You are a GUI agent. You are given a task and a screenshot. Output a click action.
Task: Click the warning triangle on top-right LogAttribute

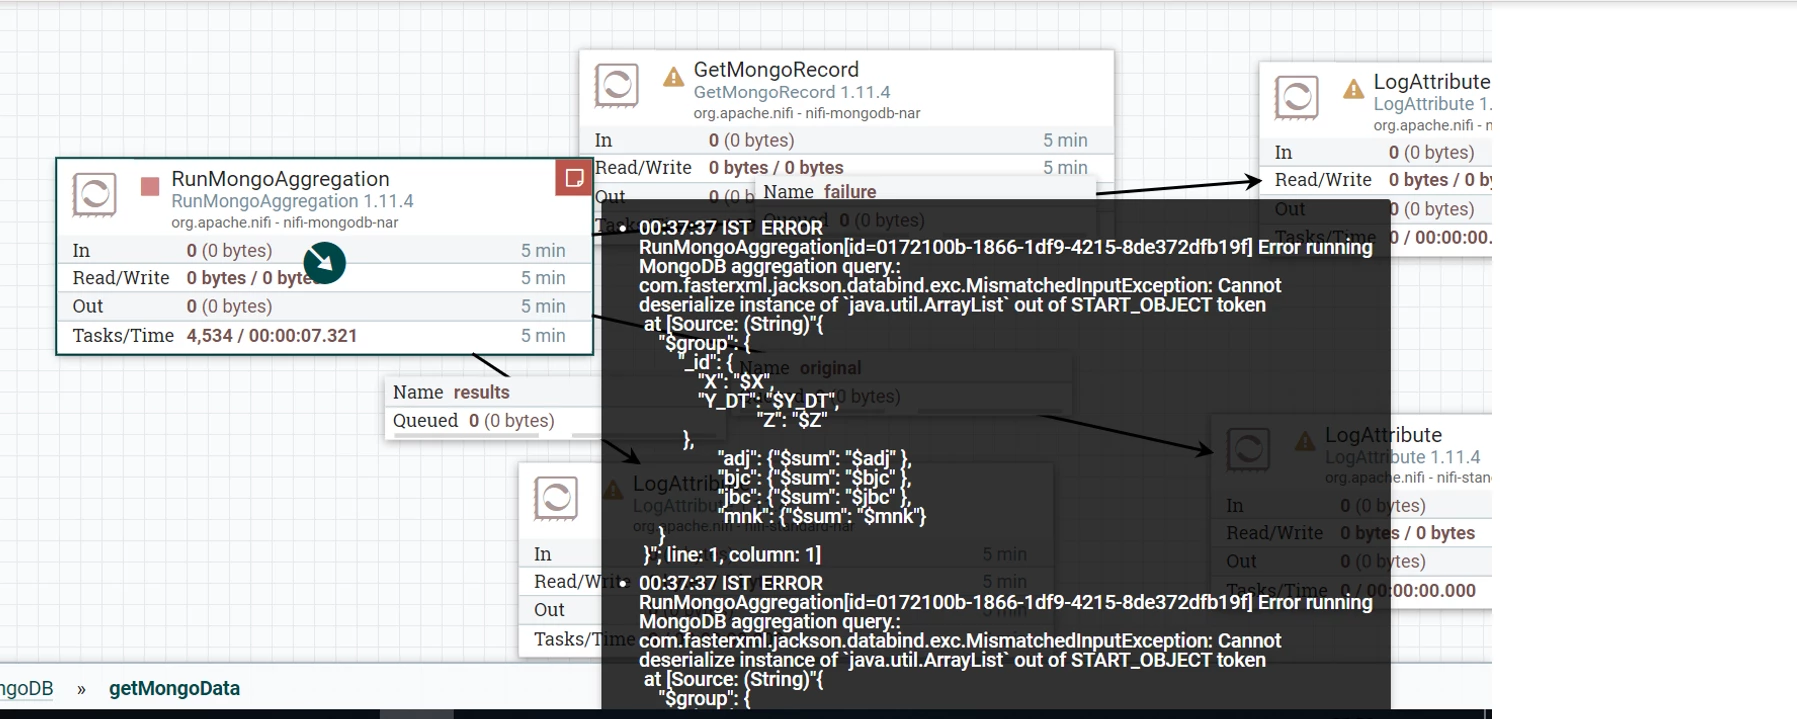pyautogui.click(x=1353, y=89)
